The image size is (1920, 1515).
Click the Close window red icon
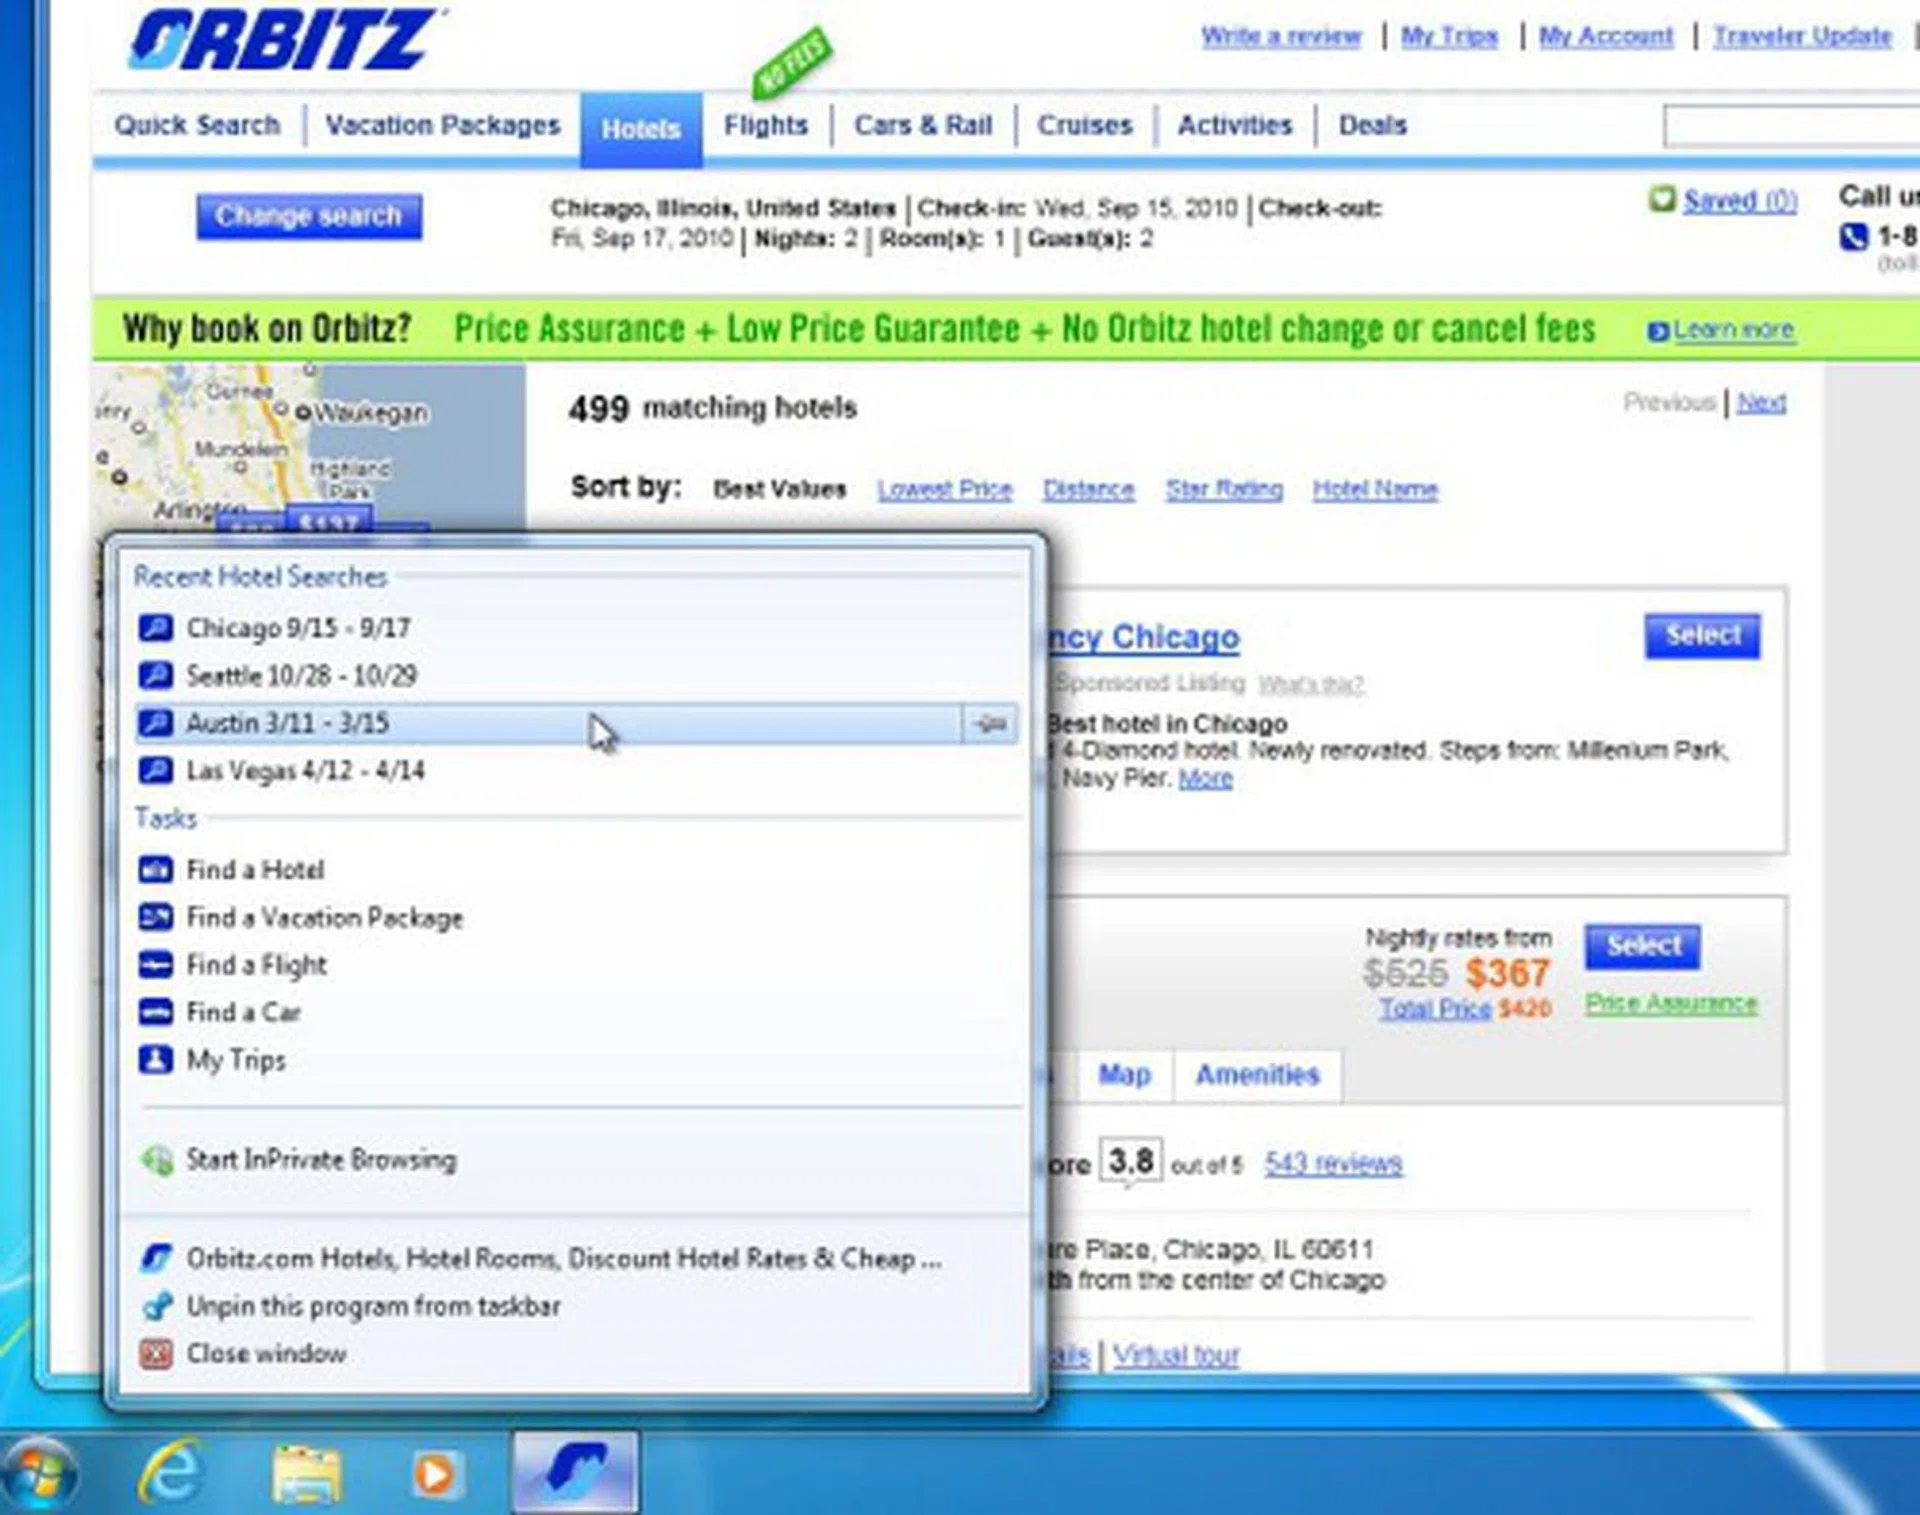156,1354
